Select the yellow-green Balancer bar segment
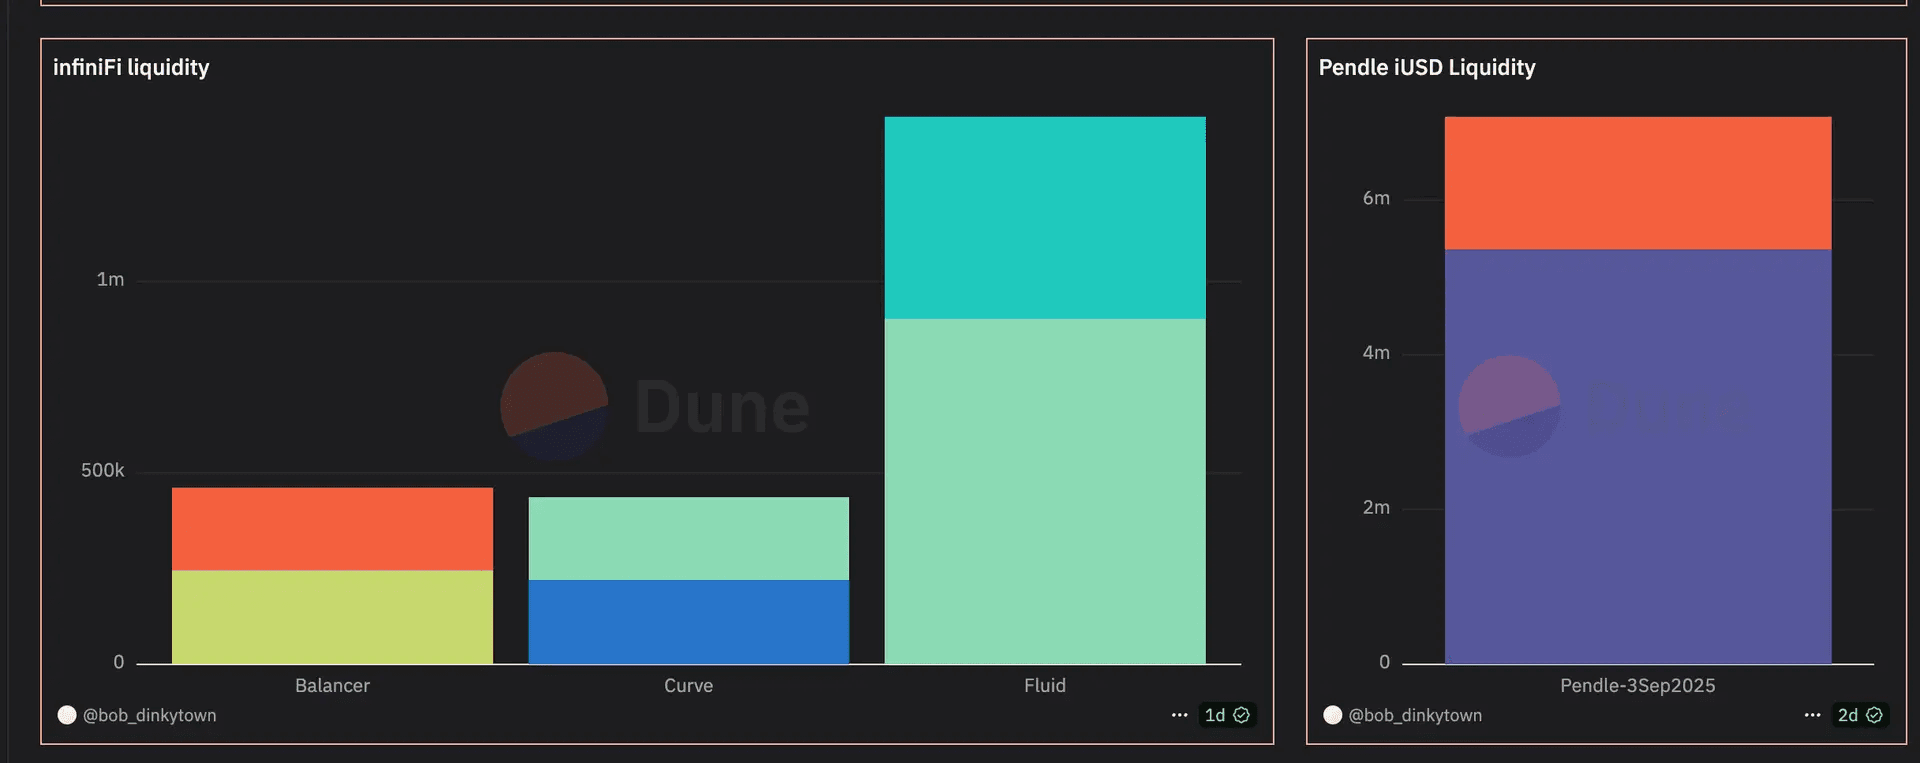Image resolution: width=1920 pixels, height=763 pixels. click(332, 617)
